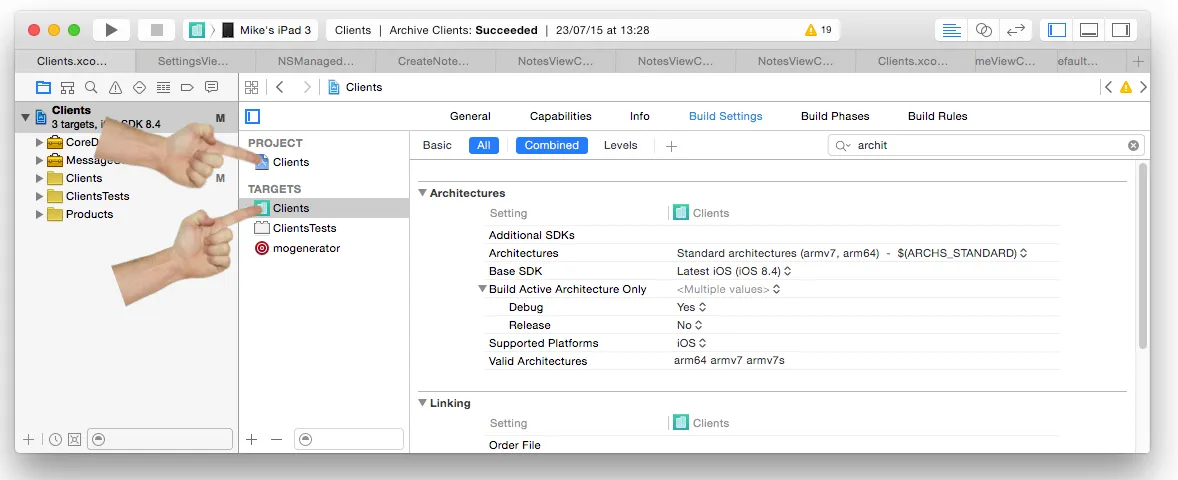Clear the archit search text
The height and width of the screenshot is (480, 1178).
(1133, 146)
